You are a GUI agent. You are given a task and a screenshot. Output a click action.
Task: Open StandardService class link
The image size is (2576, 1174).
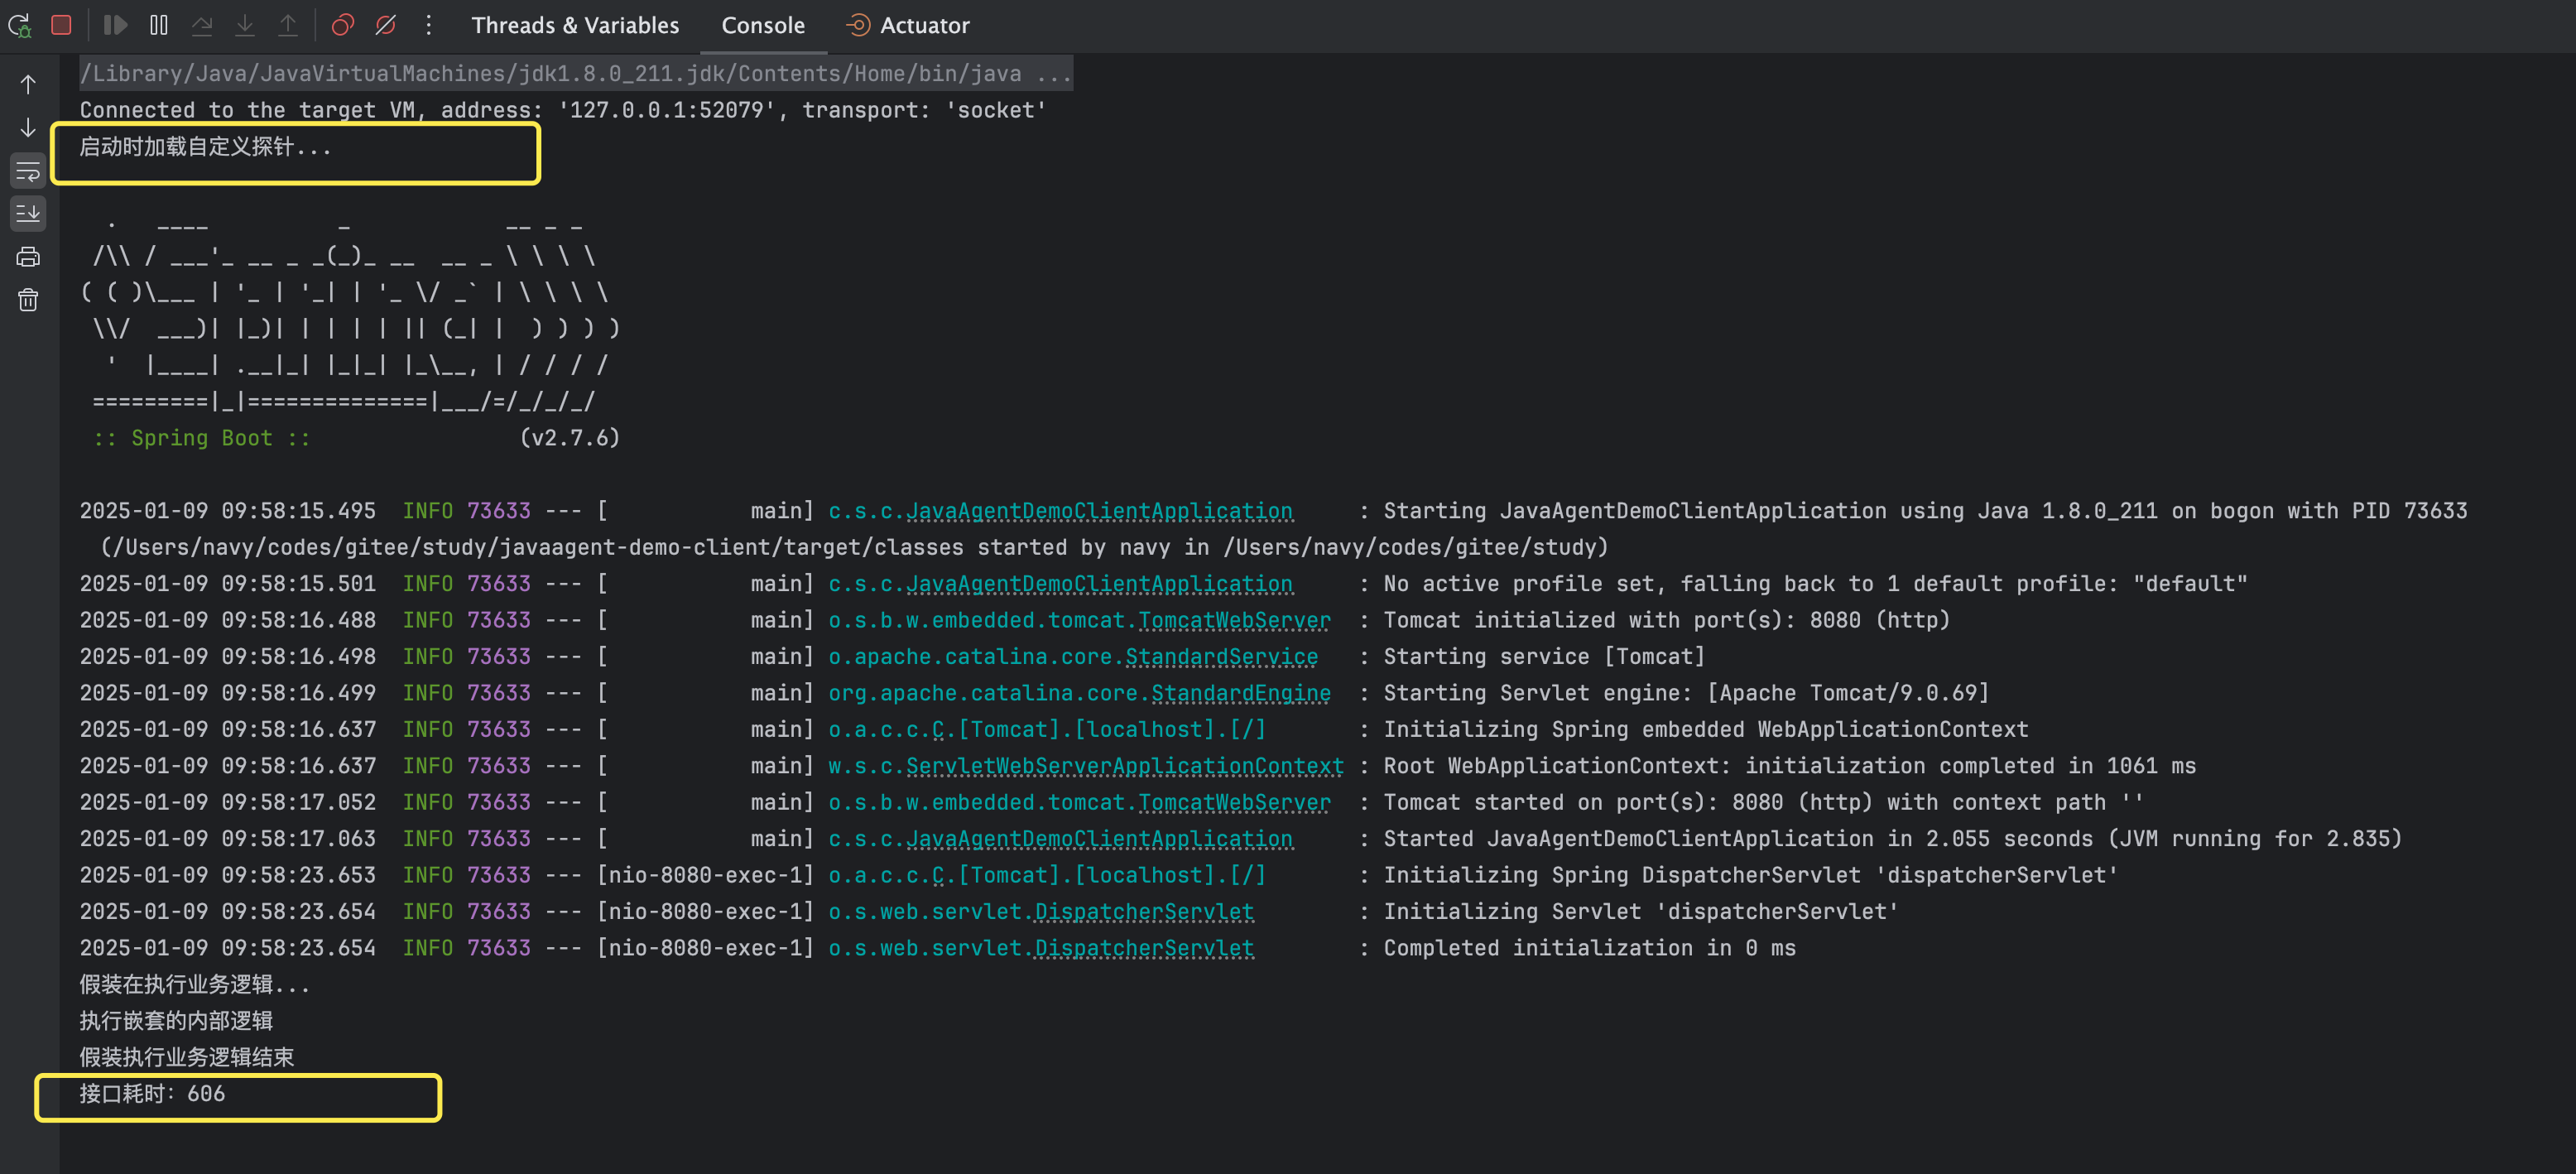coord(1222,657)
